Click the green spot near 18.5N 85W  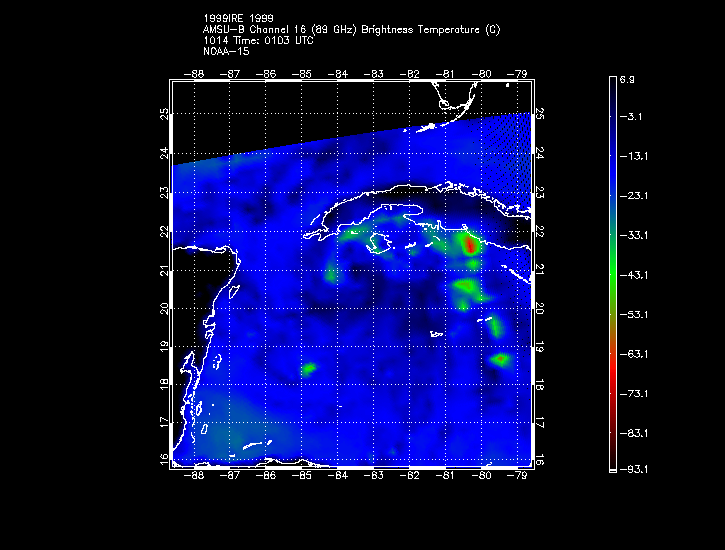[x=308, y=368]
